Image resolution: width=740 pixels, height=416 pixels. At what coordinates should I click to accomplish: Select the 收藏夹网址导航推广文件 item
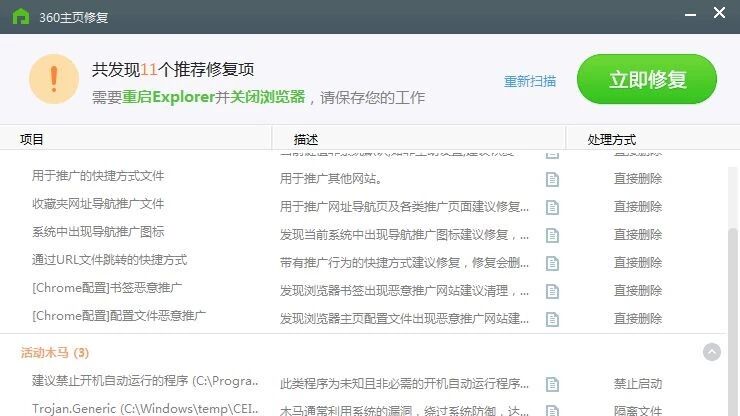pyautogui.click(x=98, y=204)
